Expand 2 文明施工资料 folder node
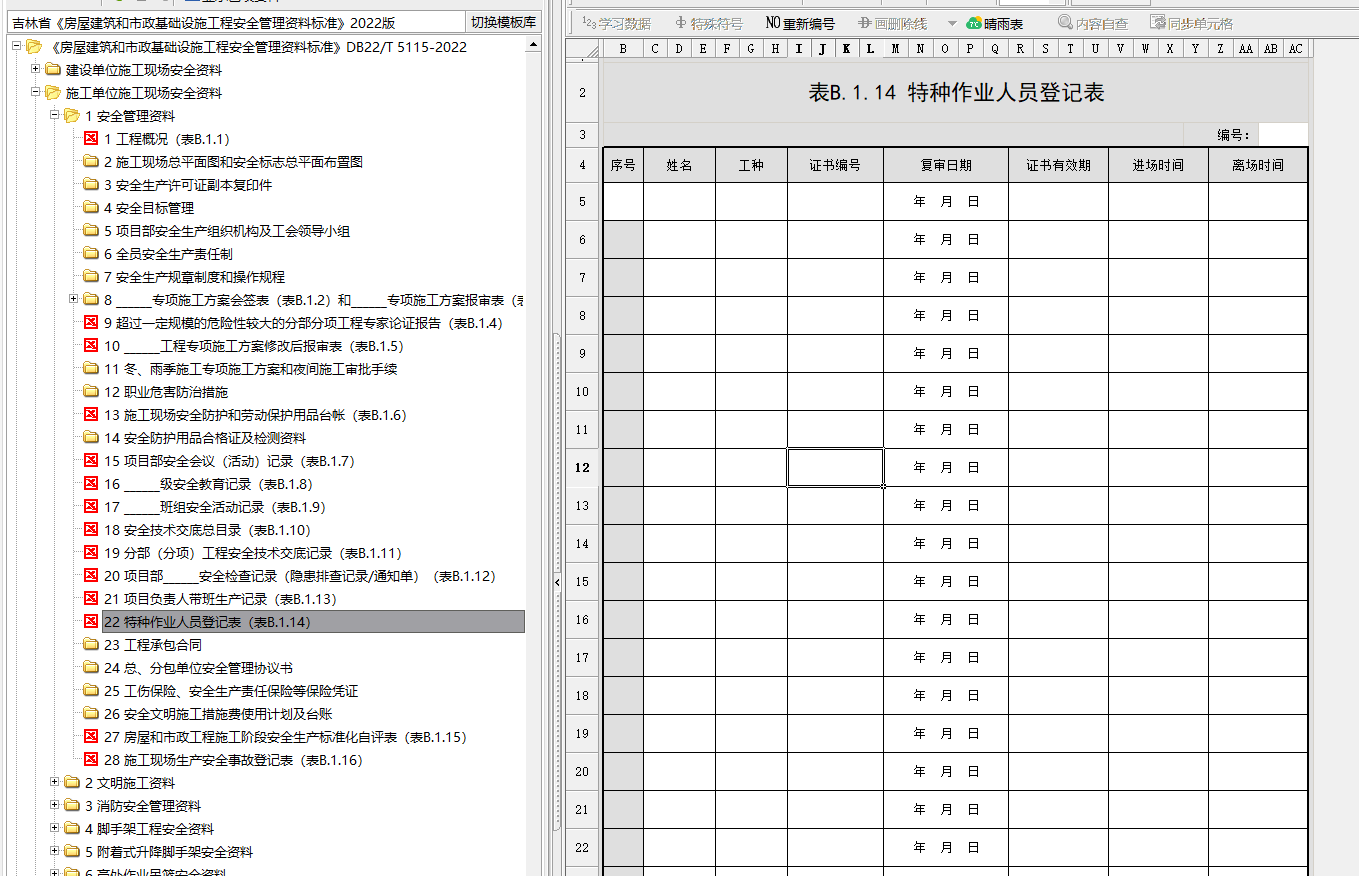The height and width of the screenshot is (876, 1359). click(x=55, y=782)
